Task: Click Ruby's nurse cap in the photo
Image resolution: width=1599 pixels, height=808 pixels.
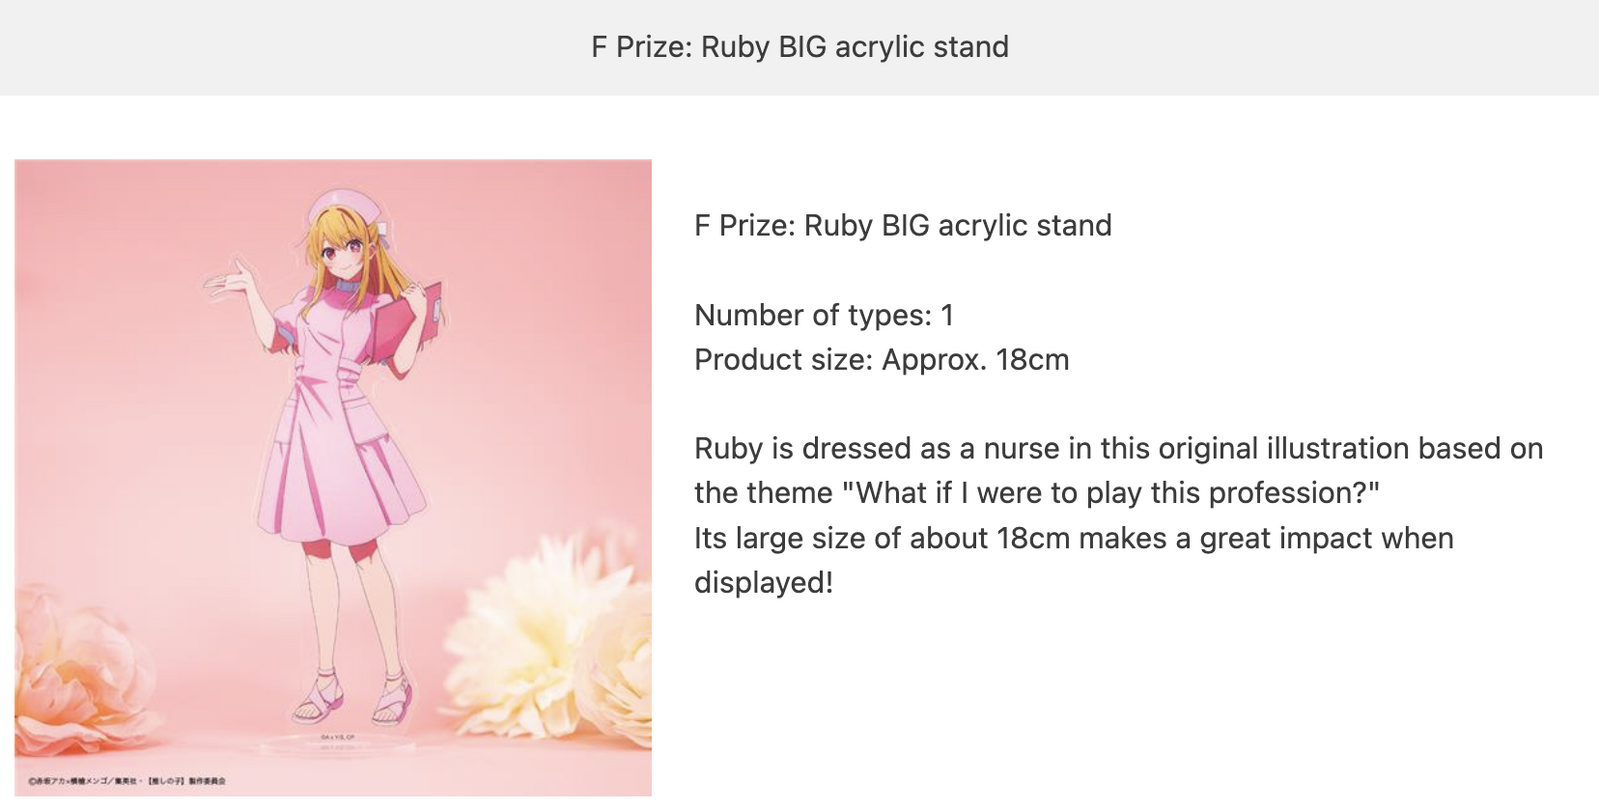Action: [336, 204]
